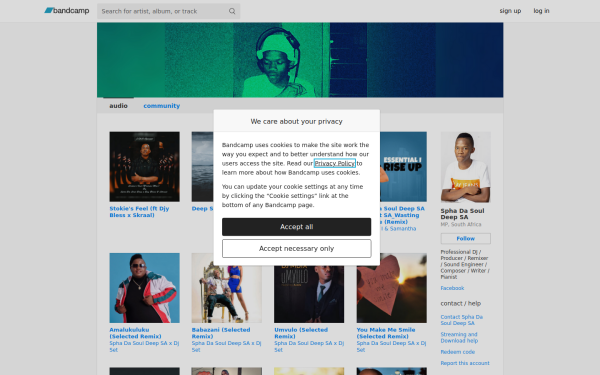Open You Make Me Smile (Selected Remix) link
Image resolution: width=600 pixels, height=375 pixels.
[386, 333]
